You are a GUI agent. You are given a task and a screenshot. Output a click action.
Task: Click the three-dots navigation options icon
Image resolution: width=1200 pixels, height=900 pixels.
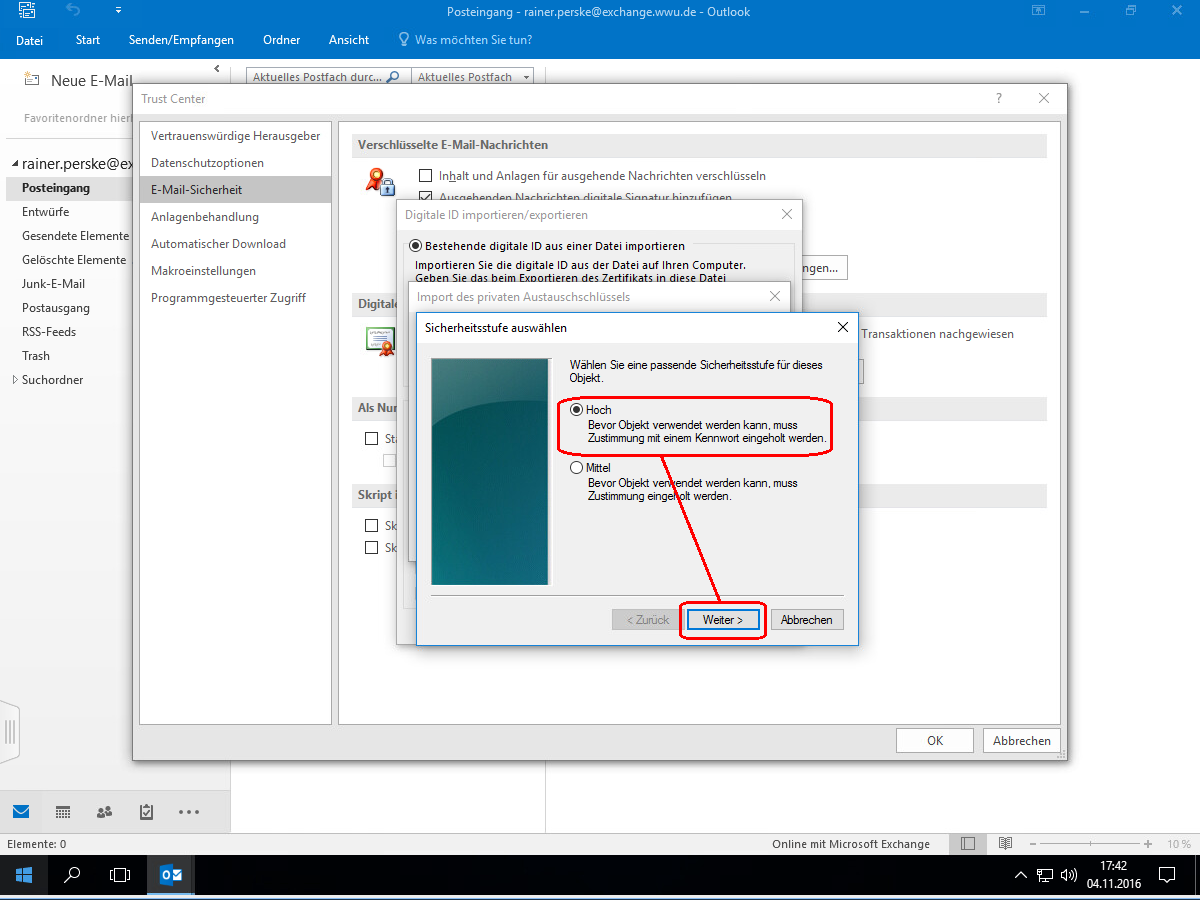click(x=188, y=811)
